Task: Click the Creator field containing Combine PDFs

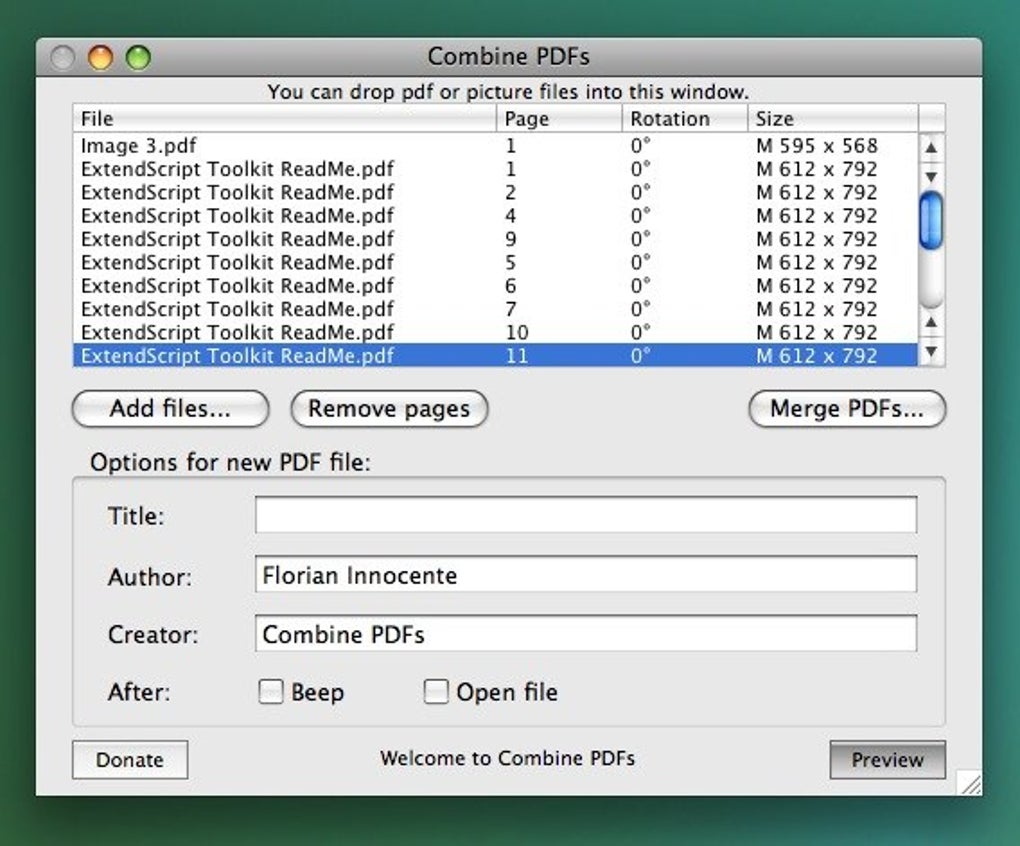Action: click(x=585, y=634)
